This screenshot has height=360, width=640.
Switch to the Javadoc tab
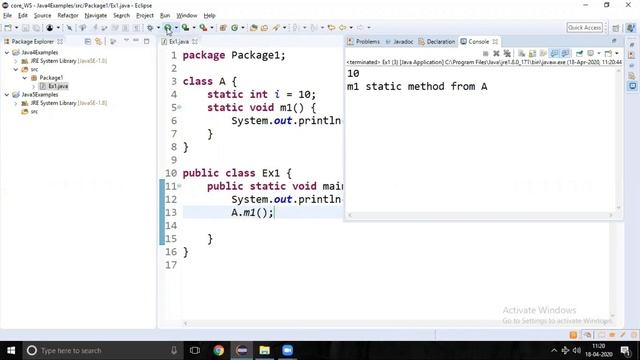(400, 42)
